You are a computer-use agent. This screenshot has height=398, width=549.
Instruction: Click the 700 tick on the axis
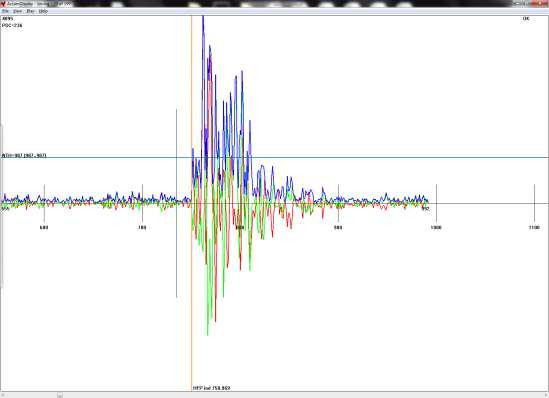pyautogui.click(x=142, y=228)
